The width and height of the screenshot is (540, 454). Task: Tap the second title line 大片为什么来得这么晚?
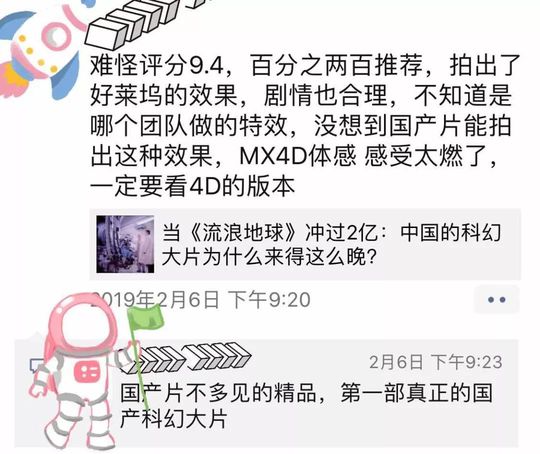pyautogui.click(x=269, y=257)
